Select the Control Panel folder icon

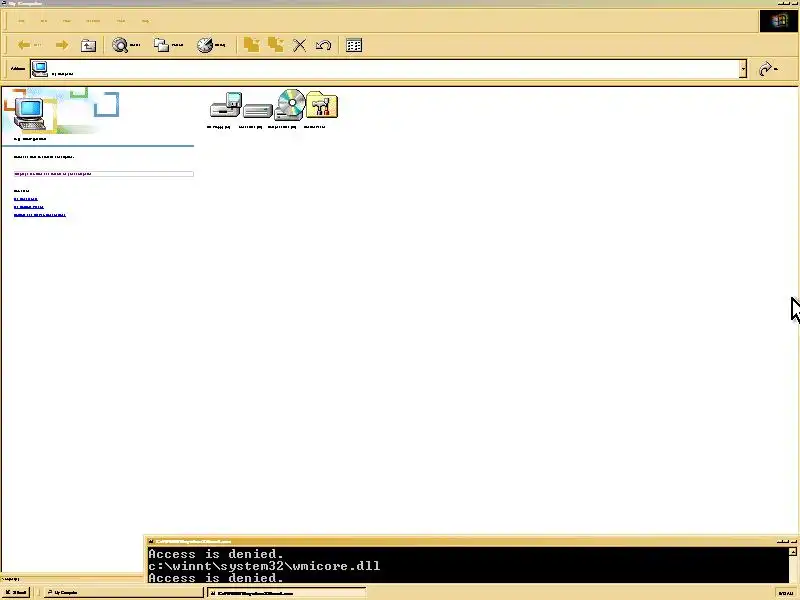click(322, 105)
